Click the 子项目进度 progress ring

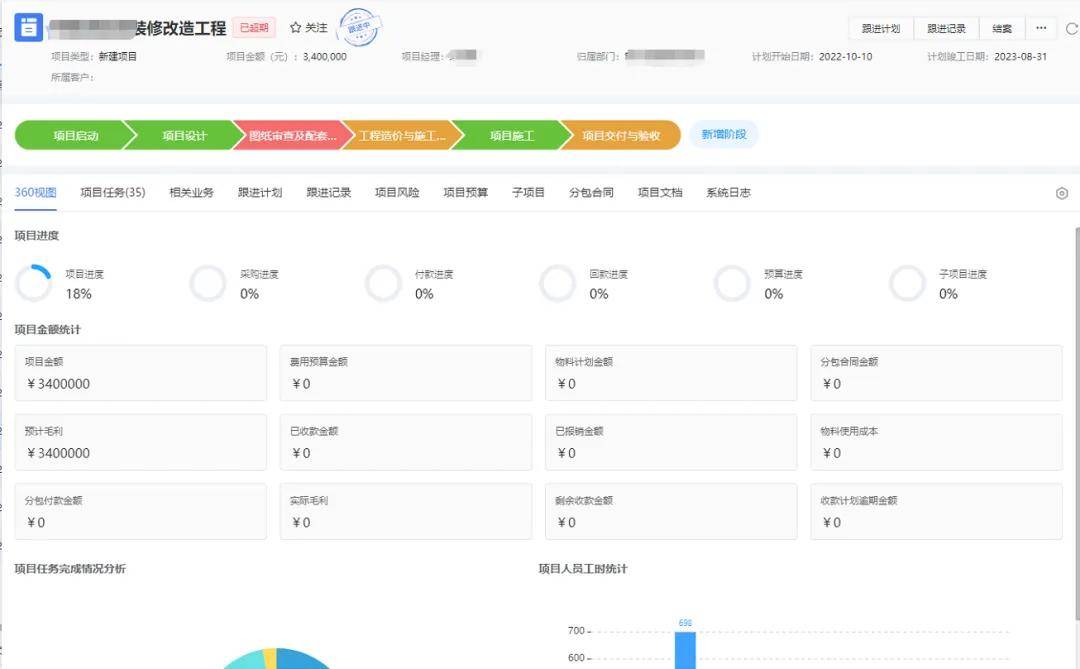tap(907, 284)
